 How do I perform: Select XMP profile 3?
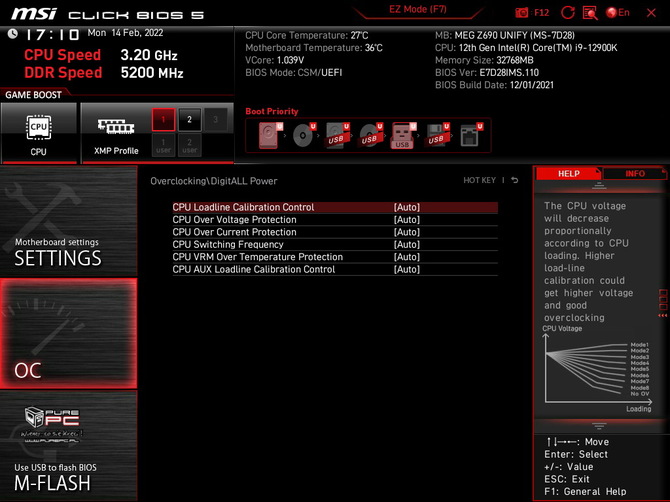click(x=215, y=119)
